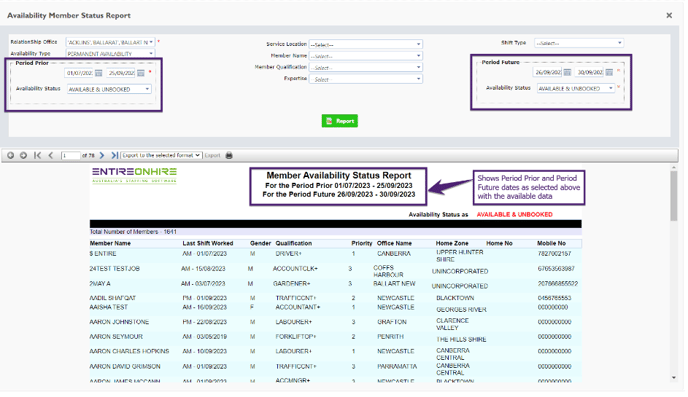Click the Total Number of Members text
Viewport: 688px width, 397px height.
tap(133, 232)
